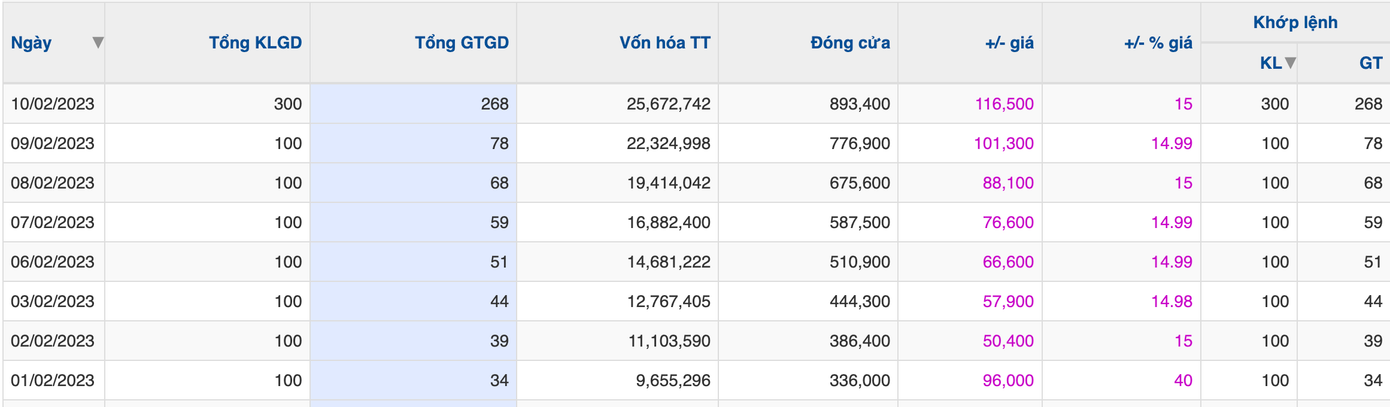The height and width of the screenshot is (407, 1390).
Task: Click the +/- giá column header
Action: pyautogui.click(x=1009, y=43)
